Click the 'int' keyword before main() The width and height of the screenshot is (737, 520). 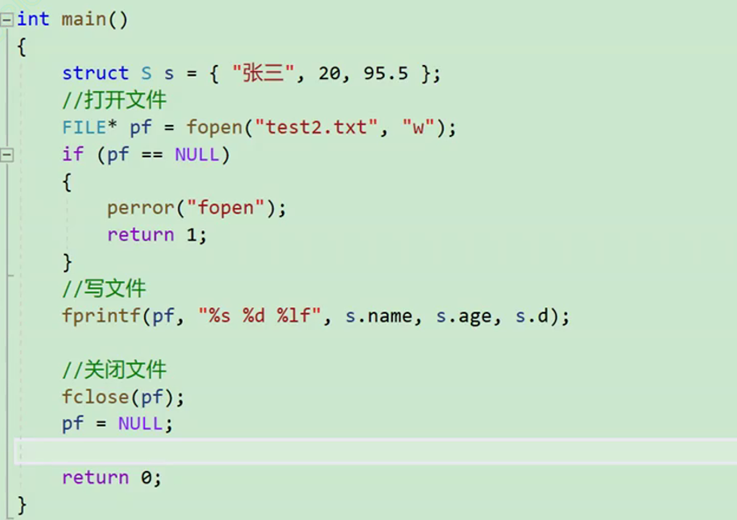click(x=33, y=19)
